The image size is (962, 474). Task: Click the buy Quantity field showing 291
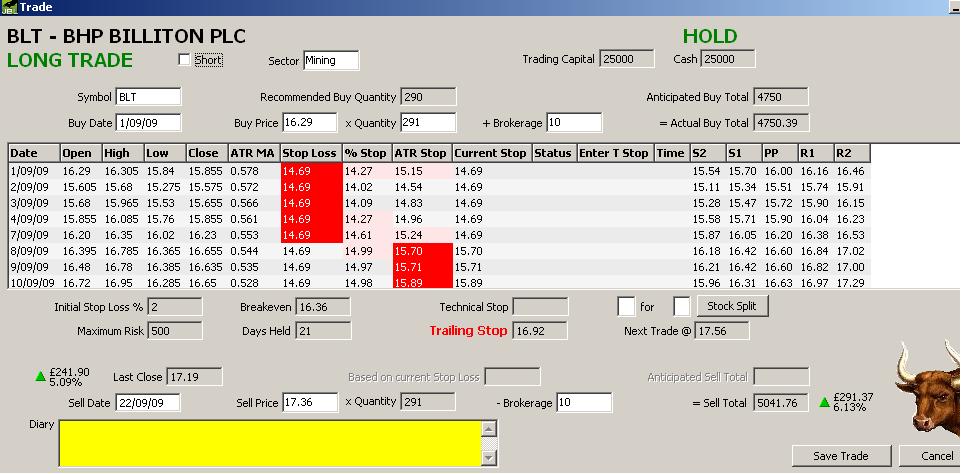point(428,123)
